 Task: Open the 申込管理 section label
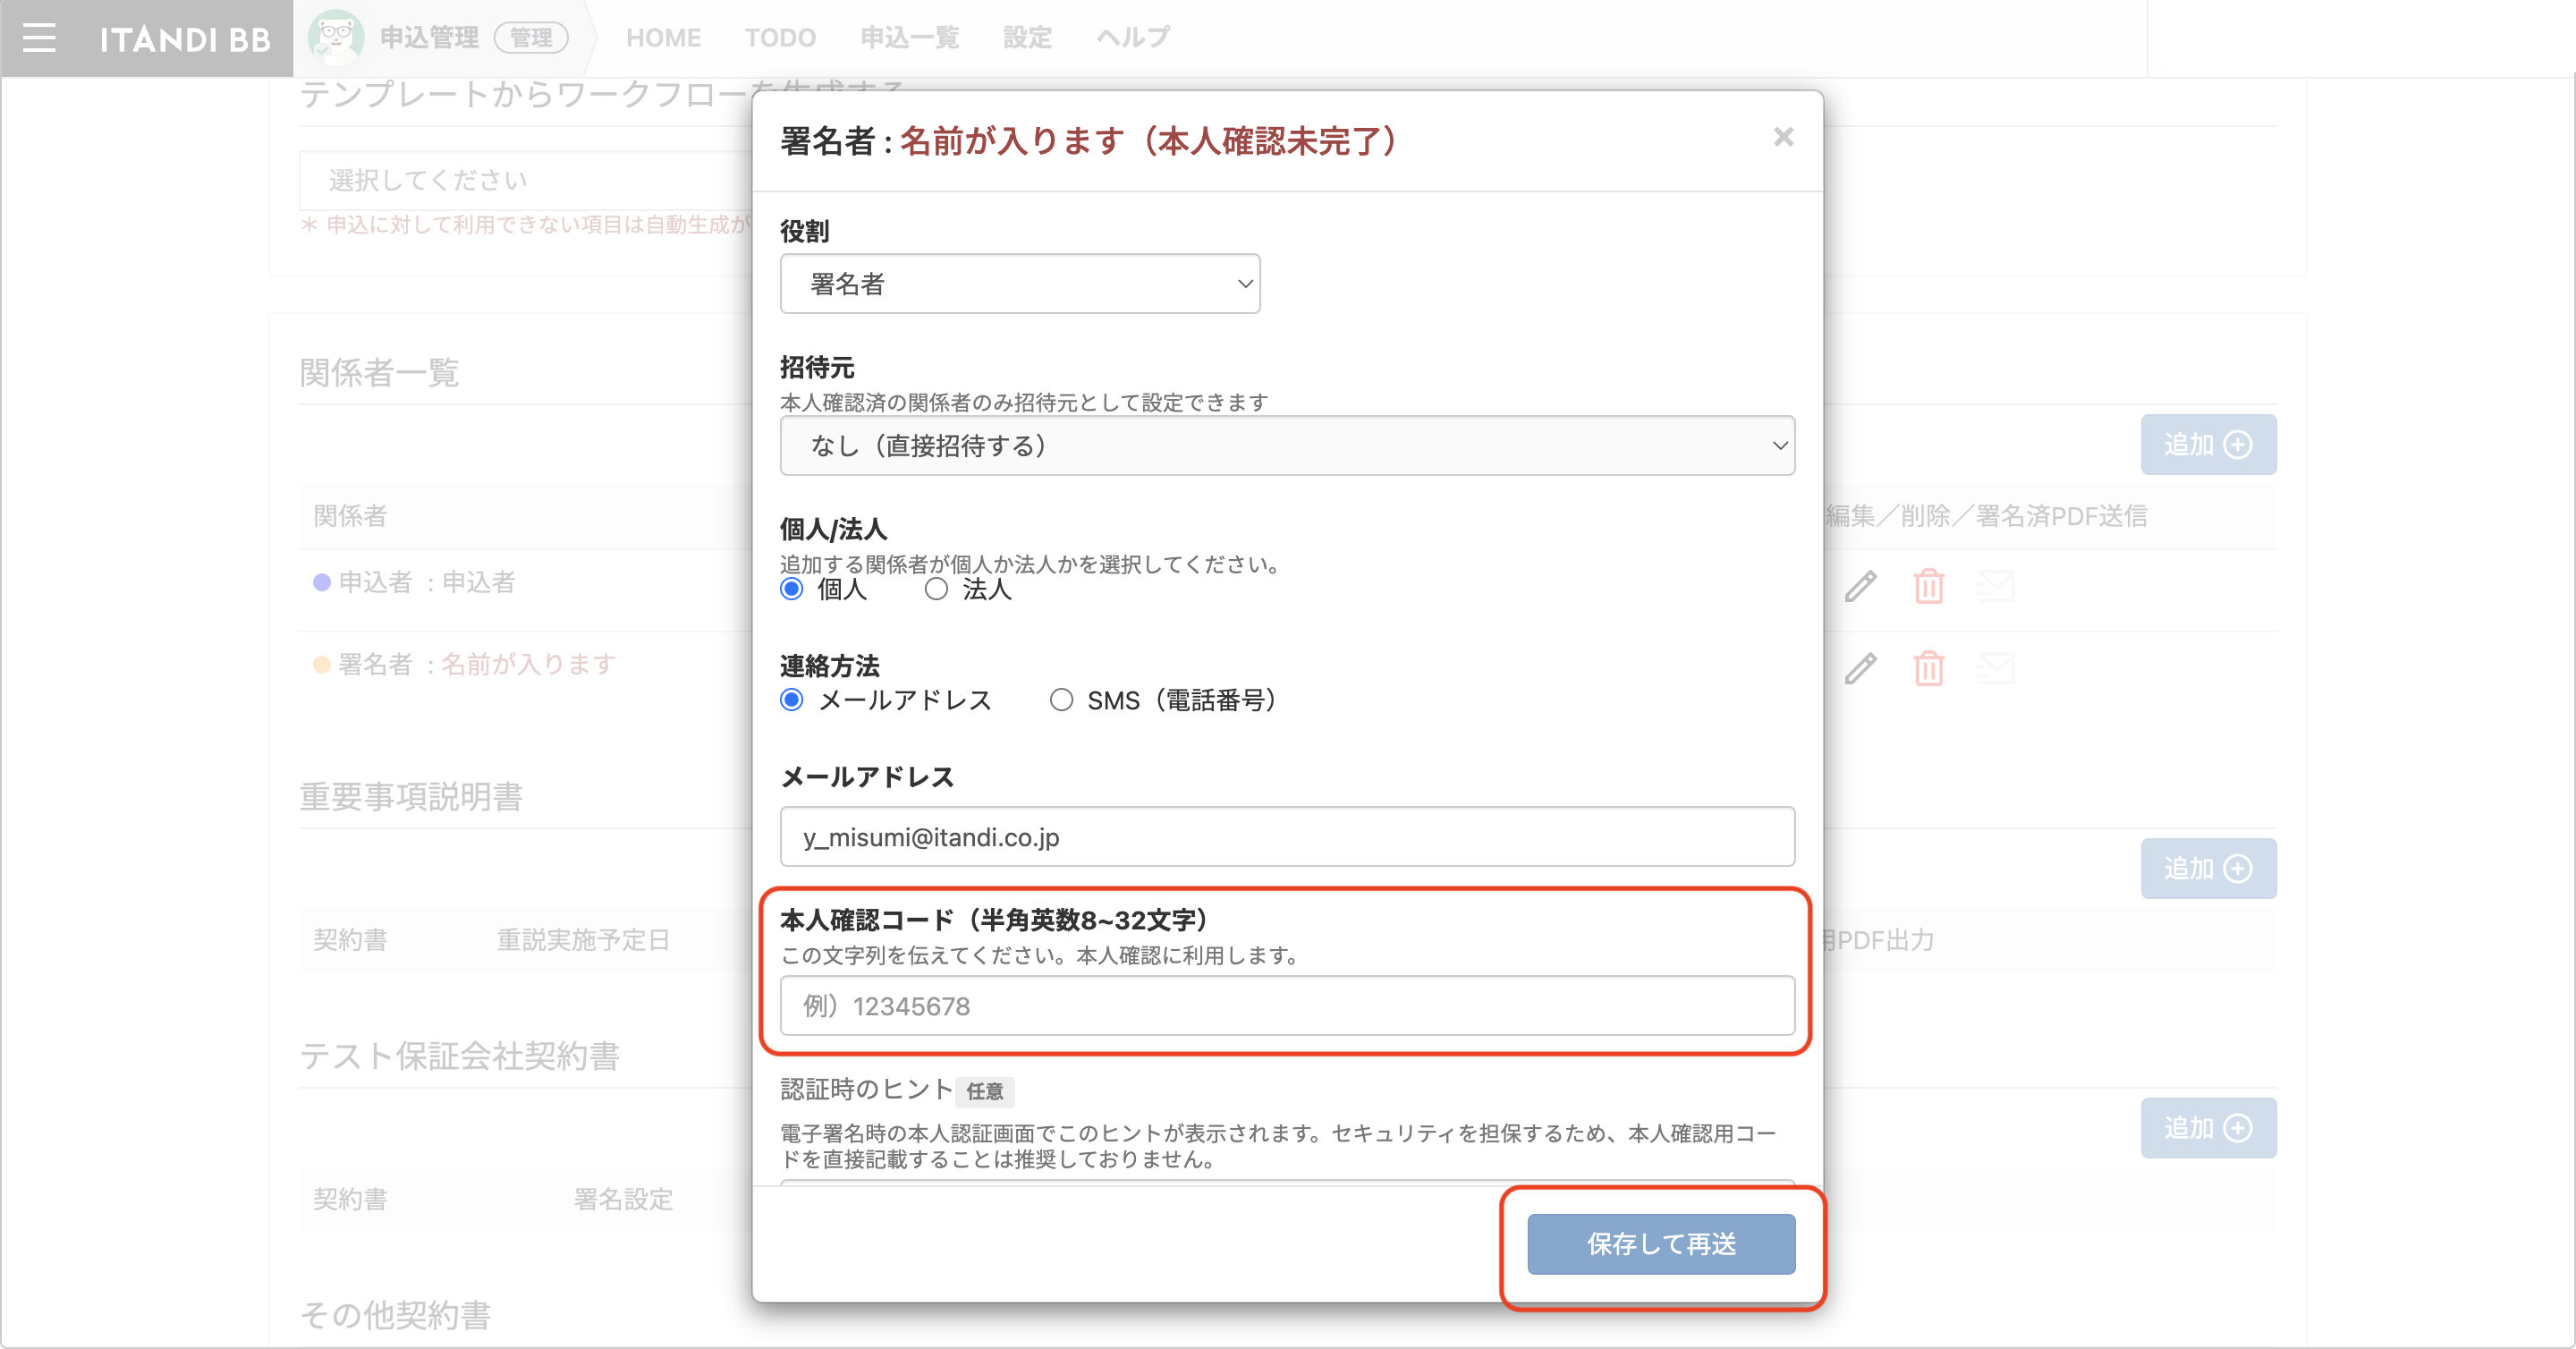[x=429, y=38]
